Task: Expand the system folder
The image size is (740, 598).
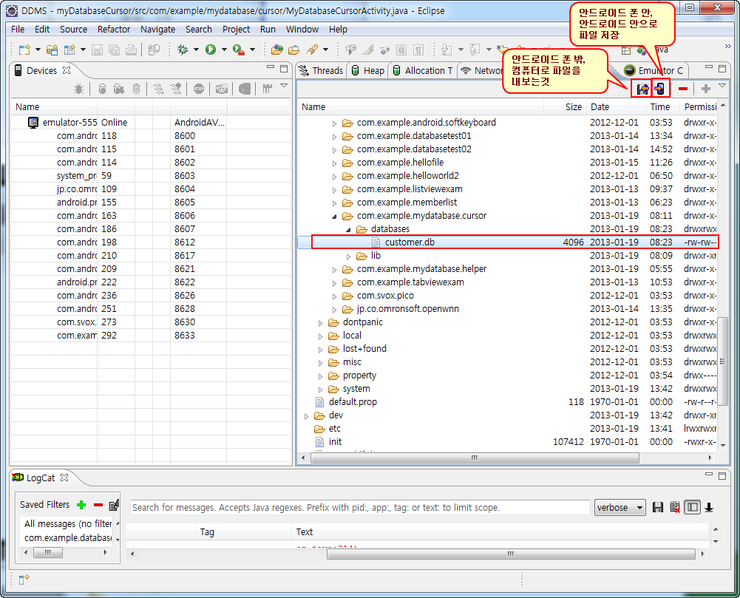Action: click(320, 390)
